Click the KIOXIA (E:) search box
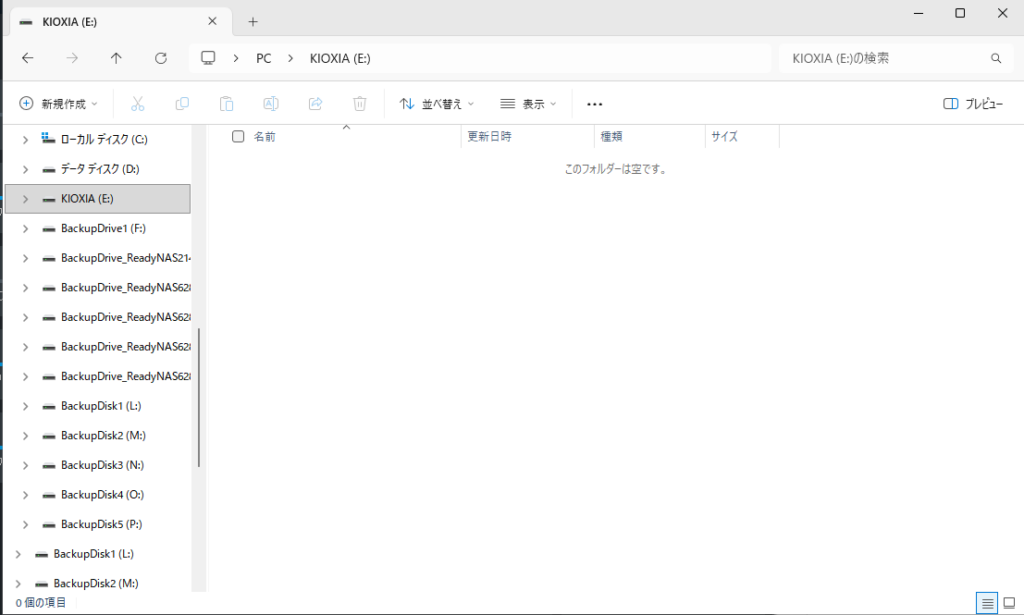Screen dimensions: 1024x615 point(885,59)
